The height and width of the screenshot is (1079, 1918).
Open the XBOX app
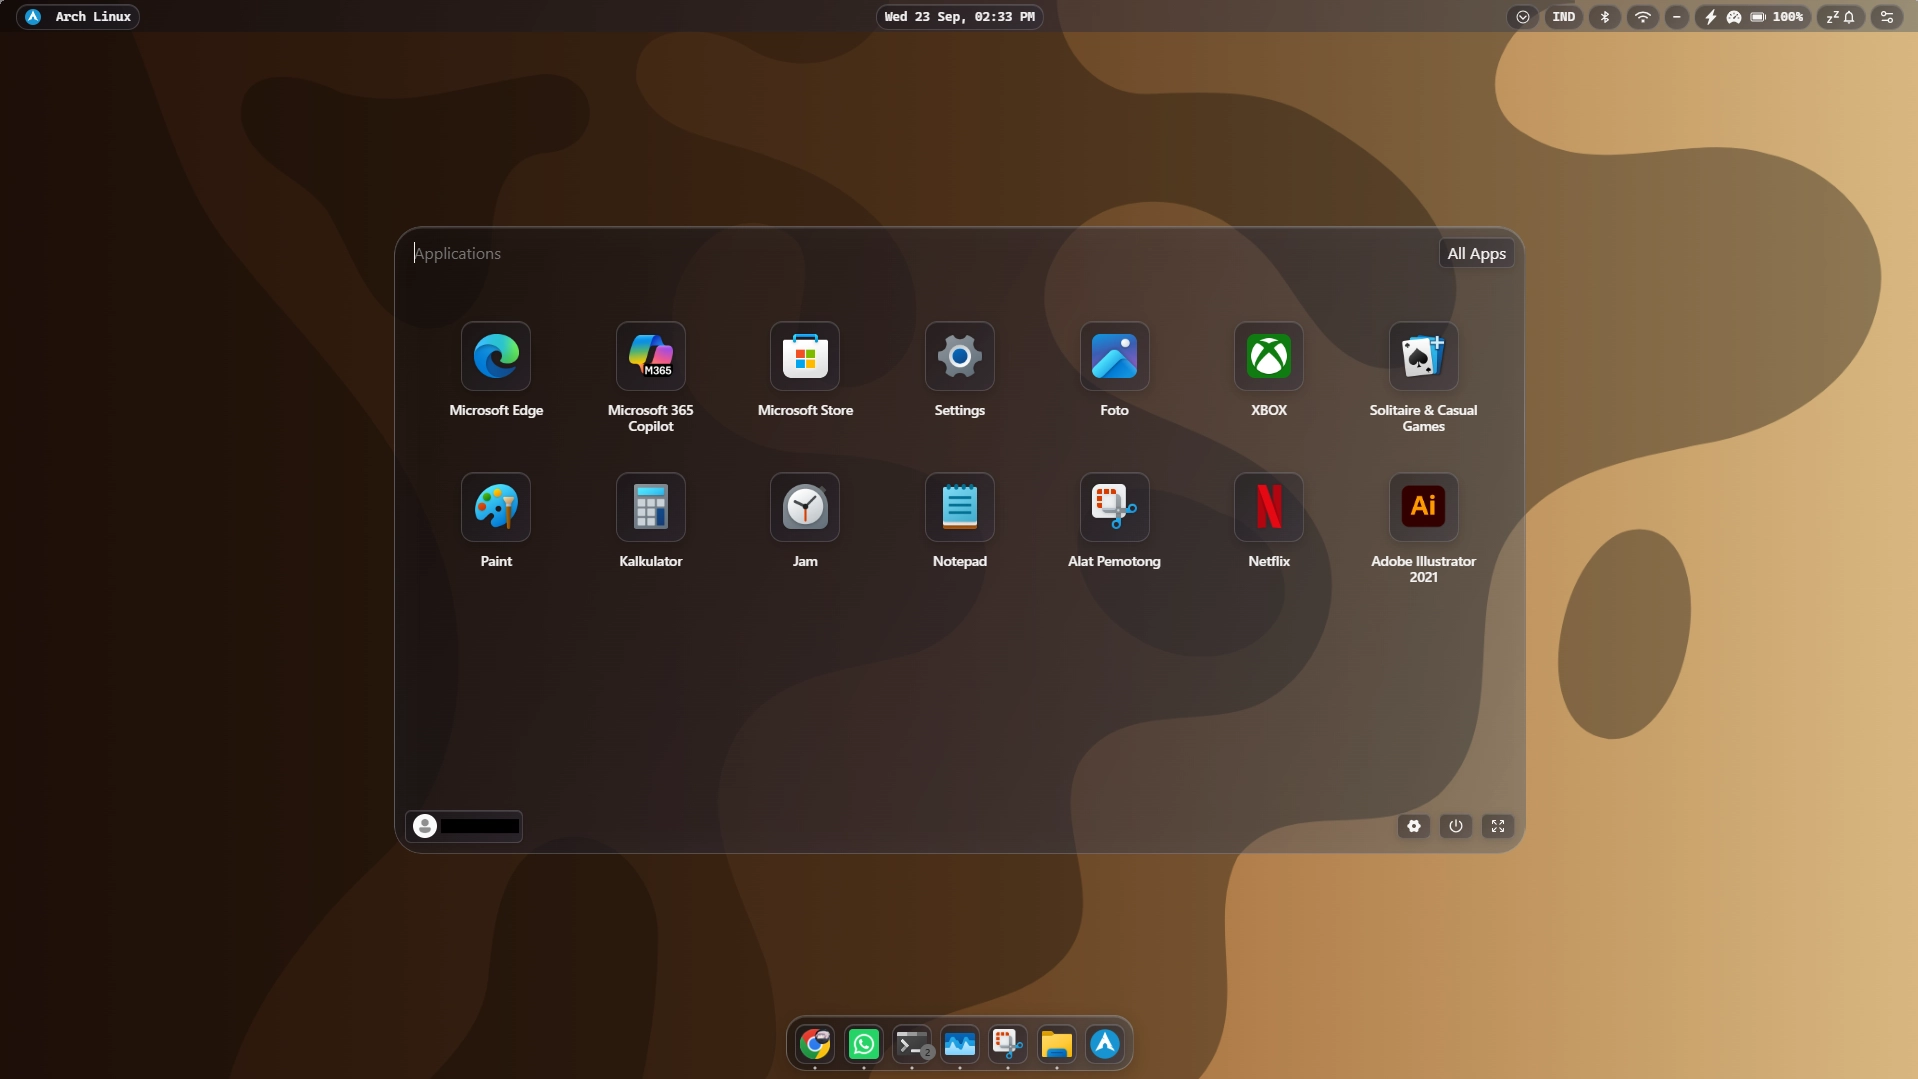pos(1269,356)
